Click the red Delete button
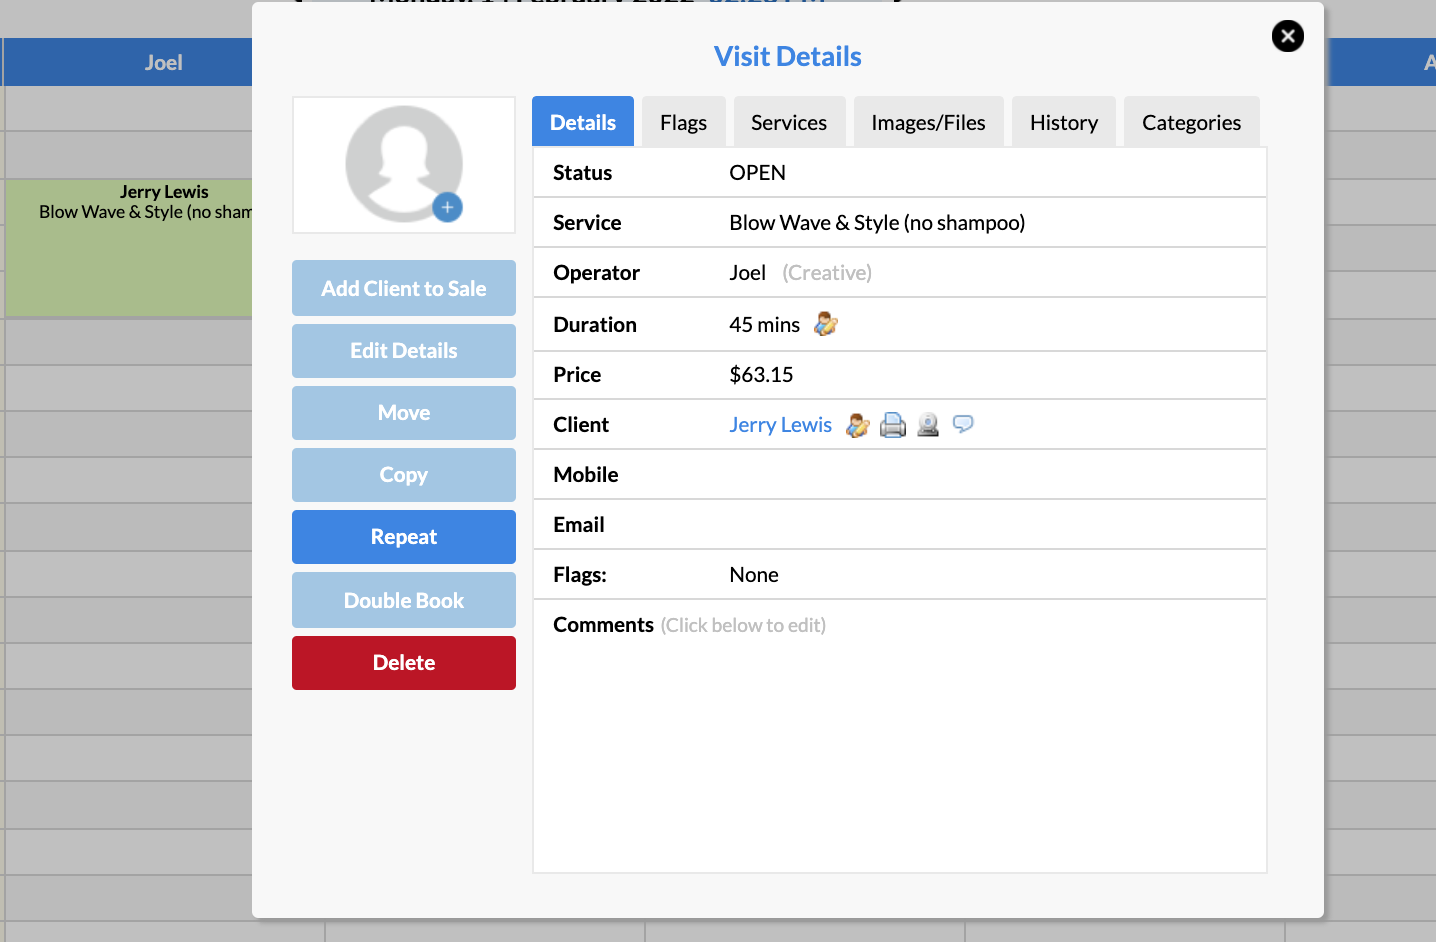The image size is (1436, 942). coord(404,663)
